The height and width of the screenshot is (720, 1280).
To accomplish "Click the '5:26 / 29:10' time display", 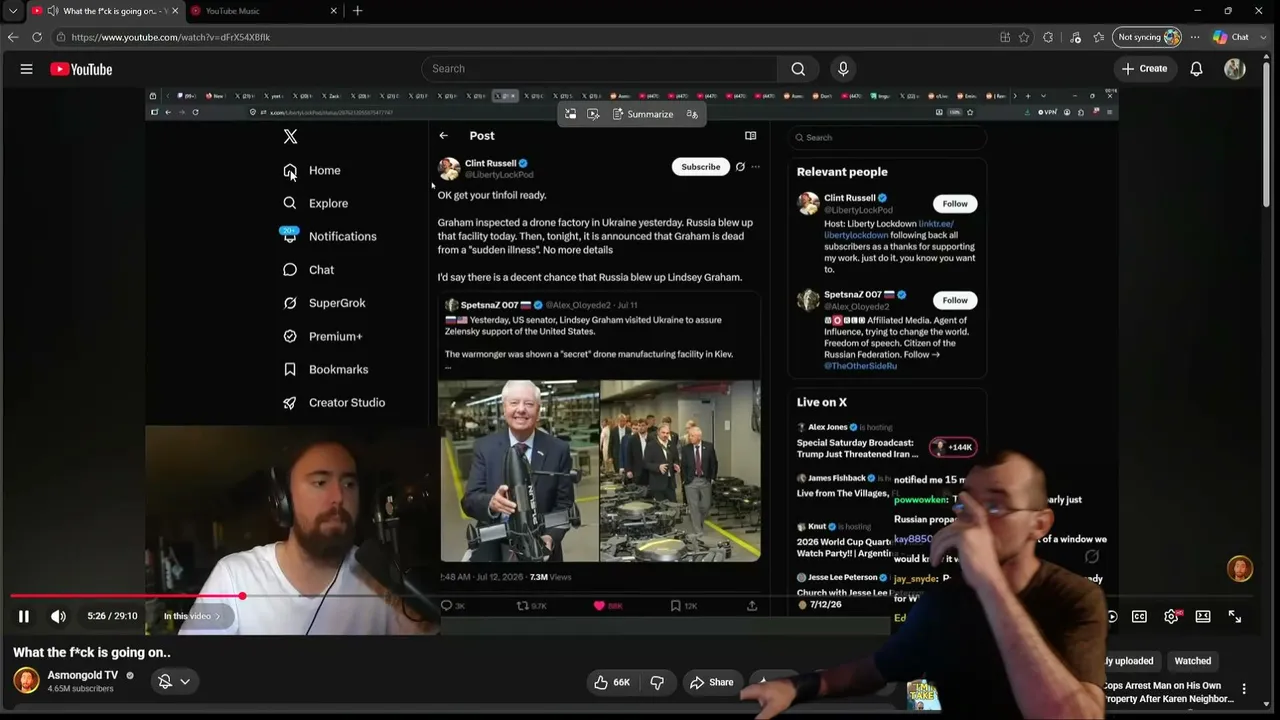I will 112,616.
